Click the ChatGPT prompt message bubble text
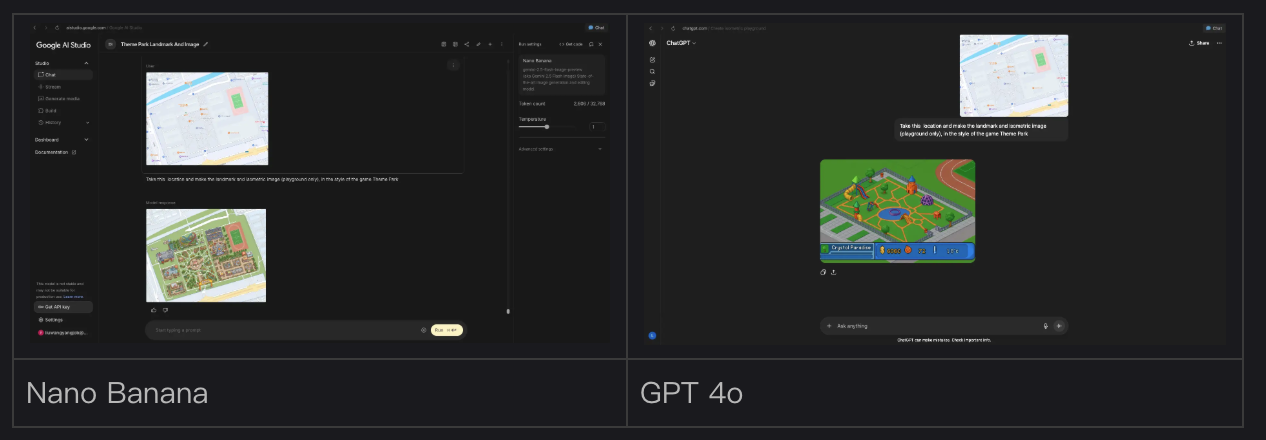 click(972, 130)
